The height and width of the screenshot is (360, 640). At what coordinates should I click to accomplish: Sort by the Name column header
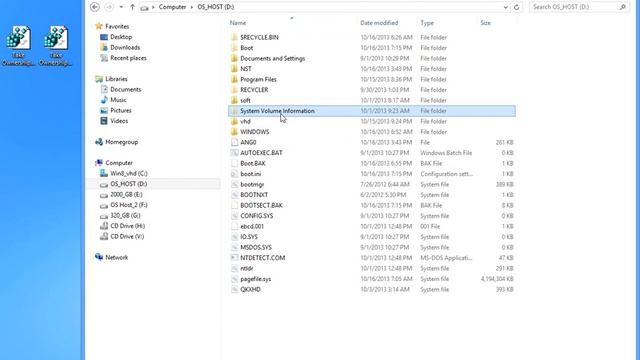click(x=238, y=23)
